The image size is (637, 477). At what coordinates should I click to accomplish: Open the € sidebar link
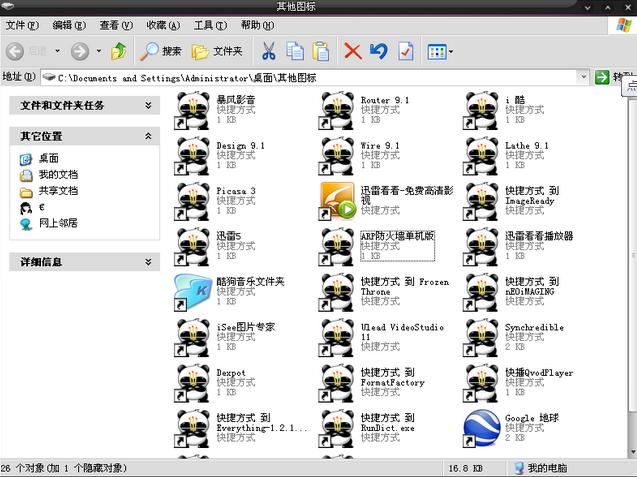[x=41, y=207]
